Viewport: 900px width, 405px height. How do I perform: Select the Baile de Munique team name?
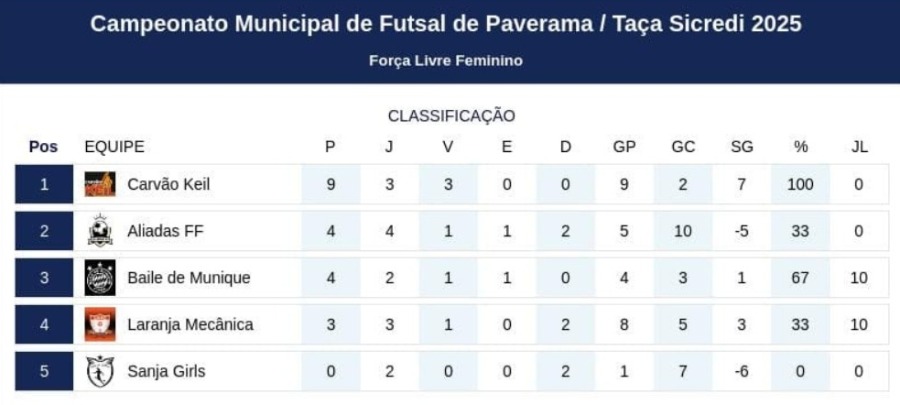tap(189, 278)
